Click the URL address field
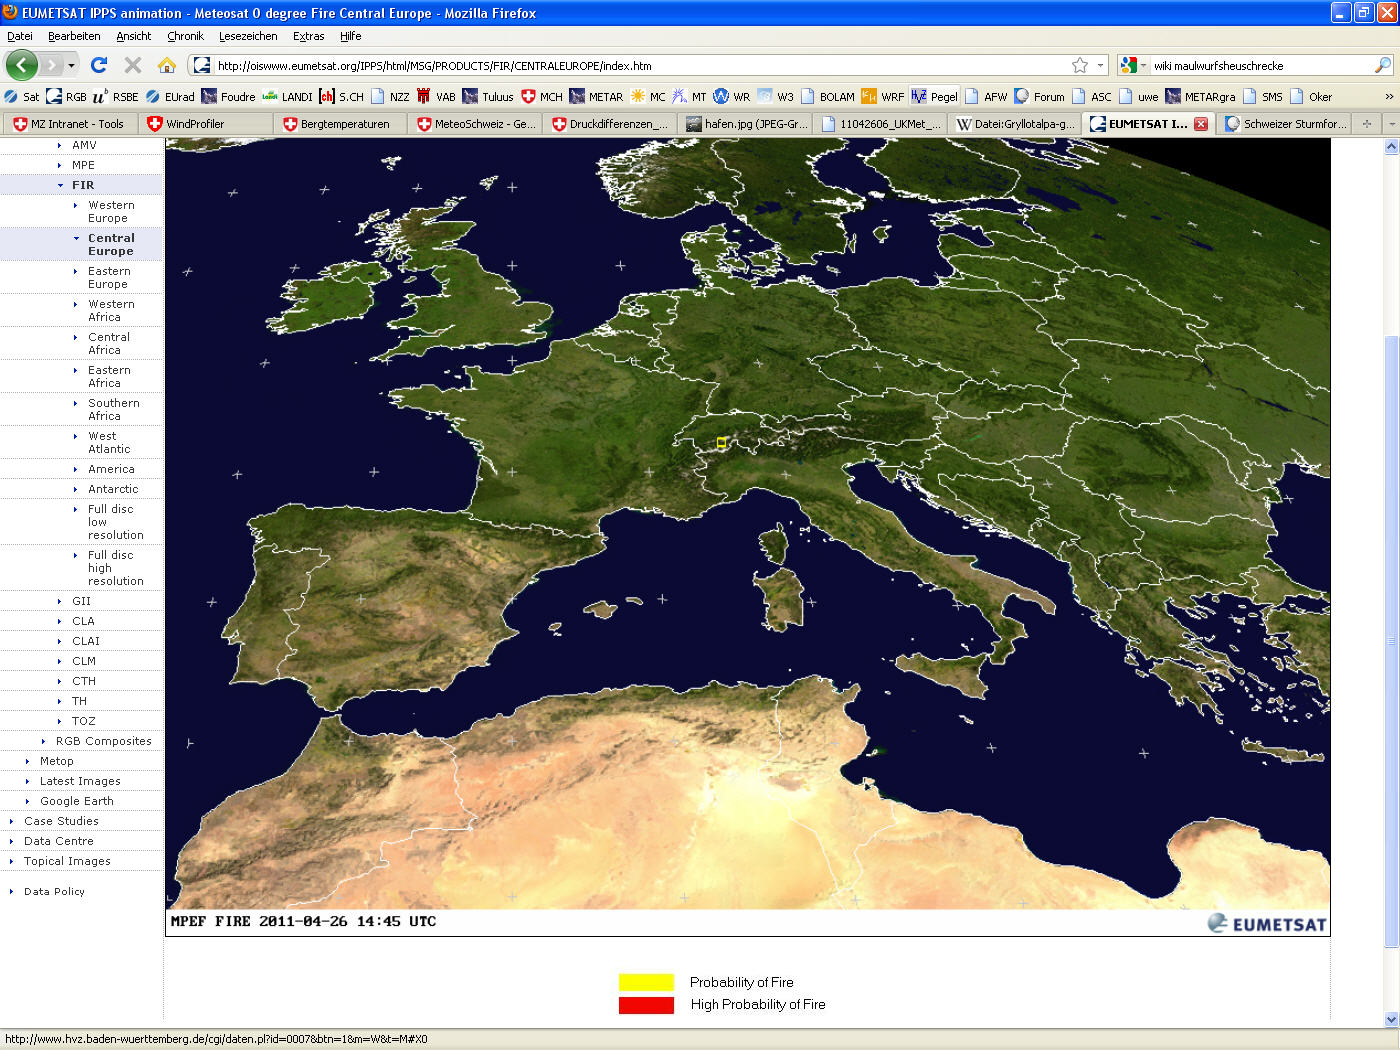1400x1050 pixels. 640,65
